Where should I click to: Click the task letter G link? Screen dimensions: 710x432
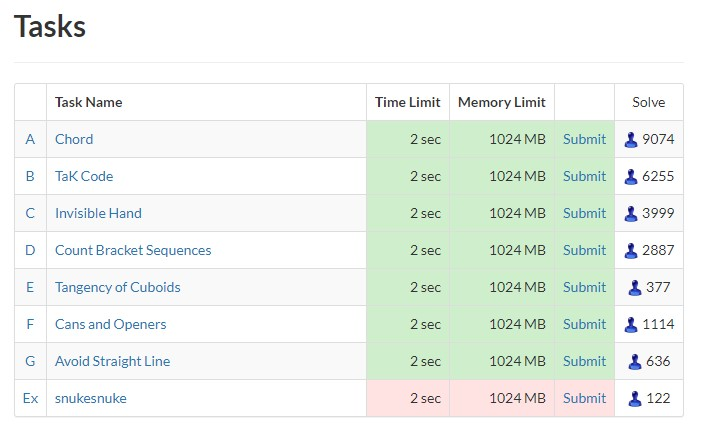click(30, 361)
